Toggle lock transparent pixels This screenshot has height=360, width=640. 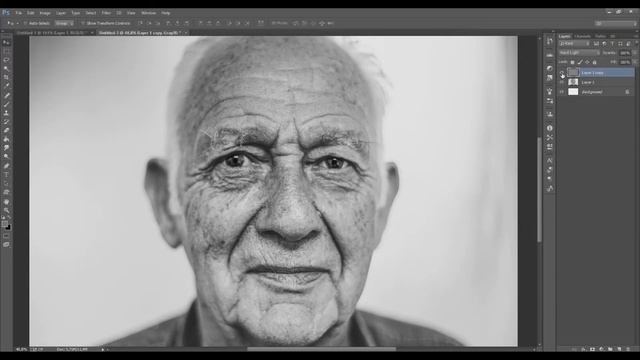[572, 62]
